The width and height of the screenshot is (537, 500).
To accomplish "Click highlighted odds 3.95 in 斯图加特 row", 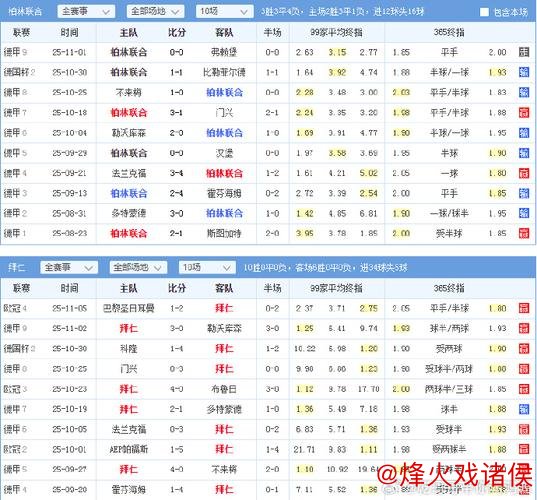I will click(304, 234).
